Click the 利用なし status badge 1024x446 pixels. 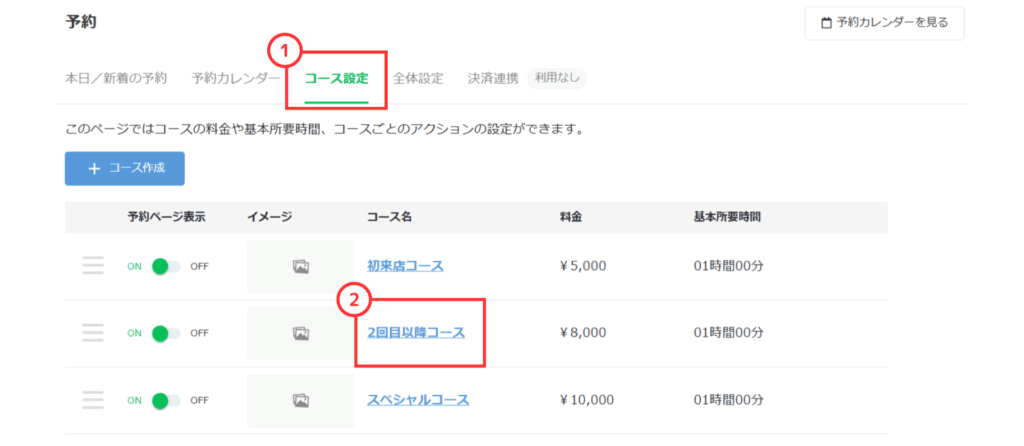(557, 78)
